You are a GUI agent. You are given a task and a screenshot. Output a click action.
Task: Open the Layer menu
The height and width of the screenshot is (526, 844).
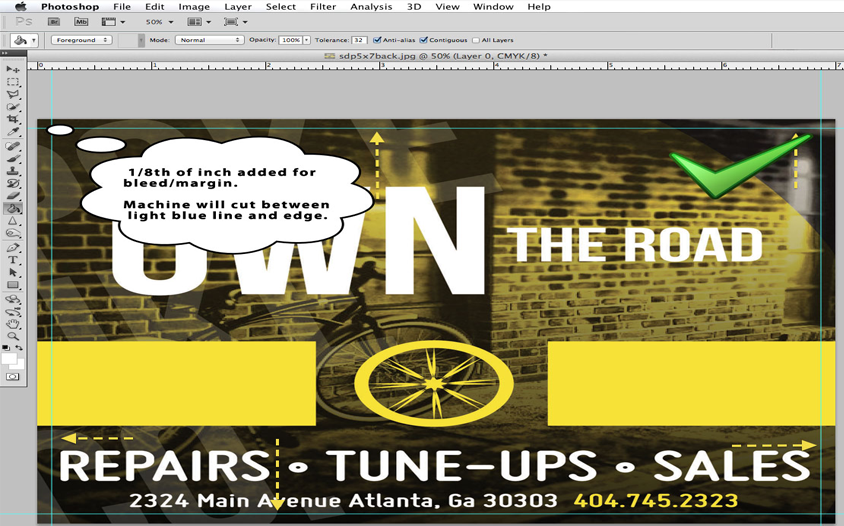238,6
